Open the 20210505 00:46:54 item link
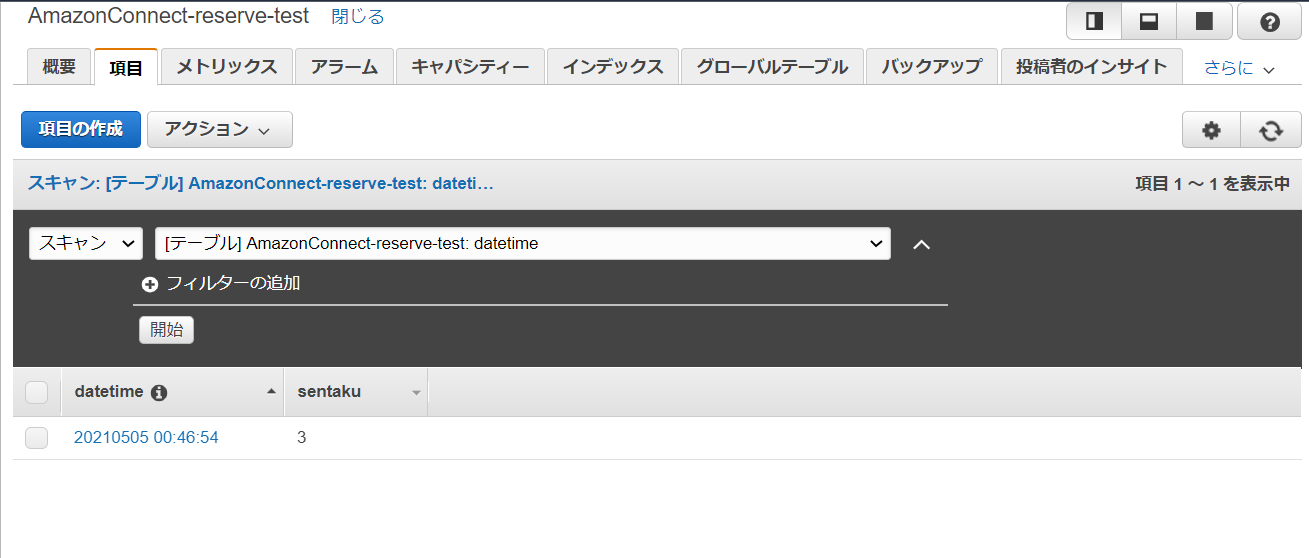 pyautogui.click(x=146, y=438)
